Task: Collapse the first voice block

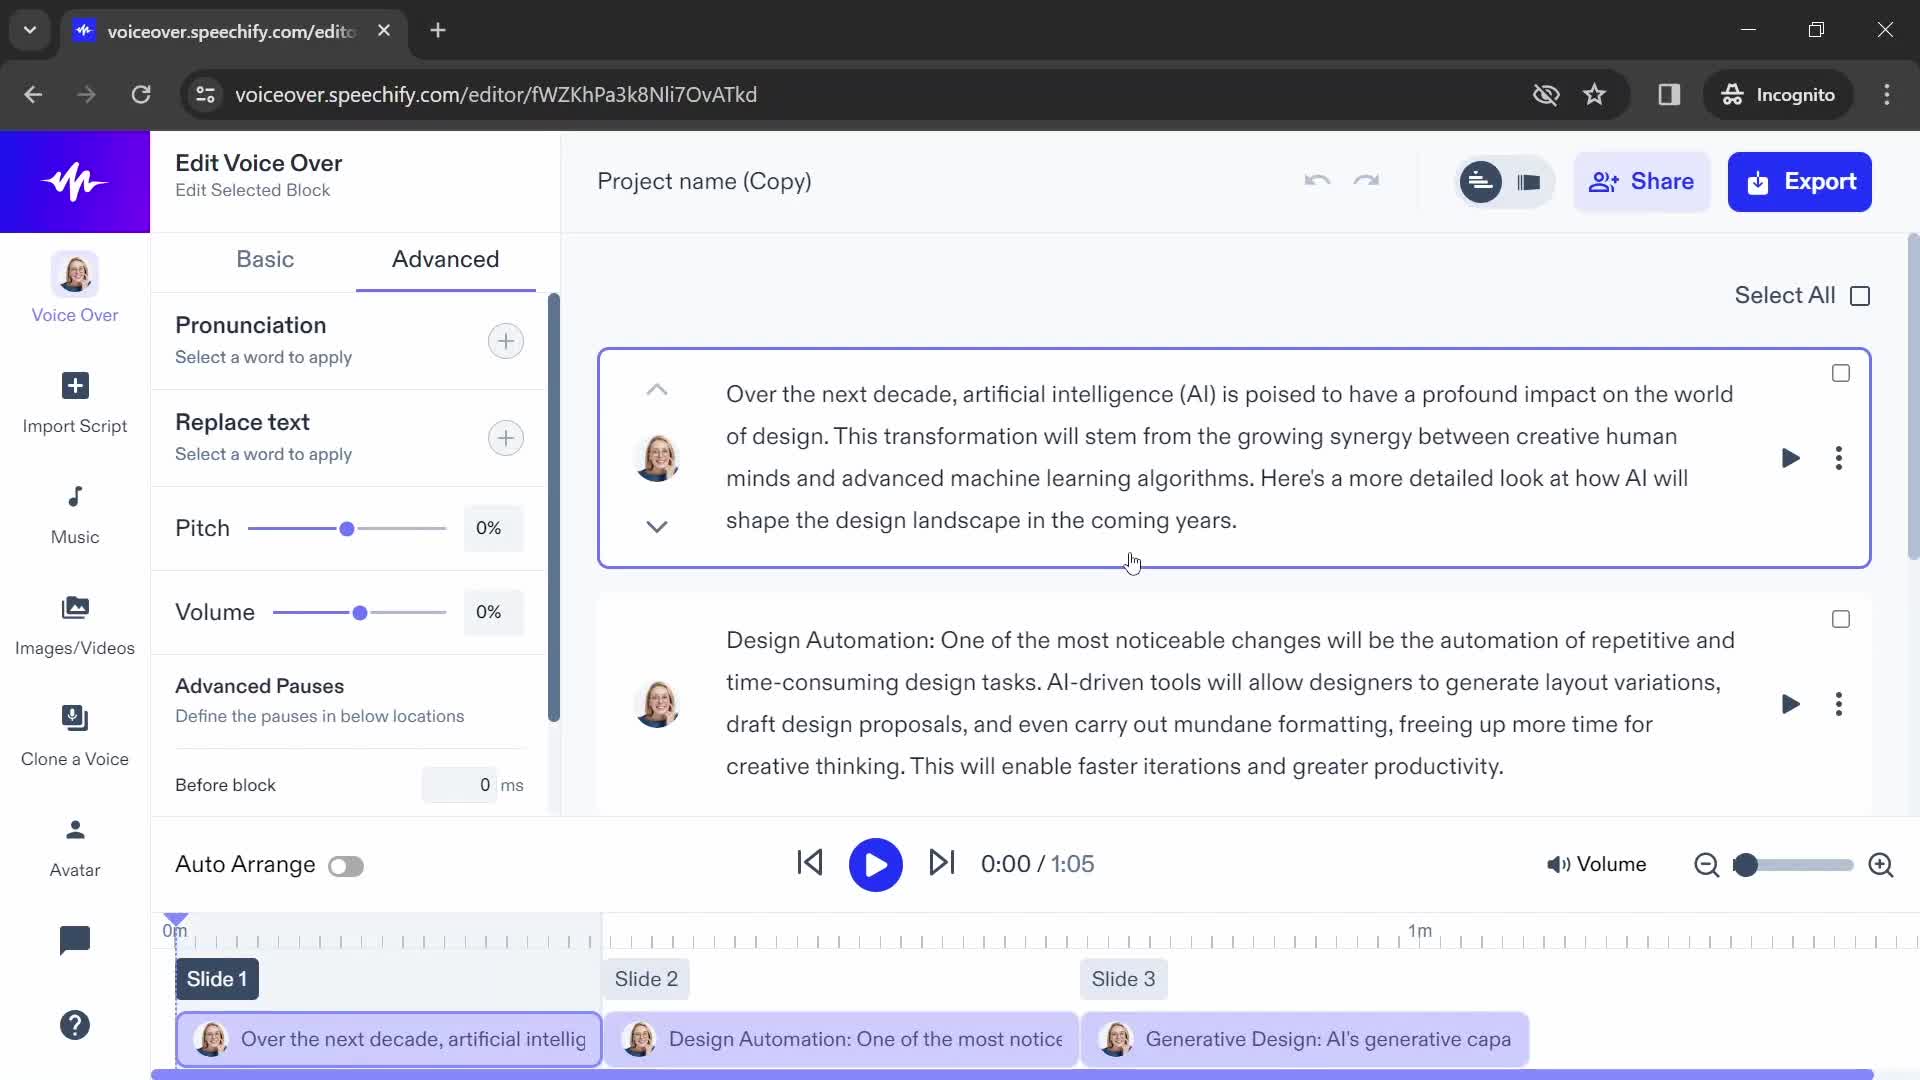Action: 657,389
